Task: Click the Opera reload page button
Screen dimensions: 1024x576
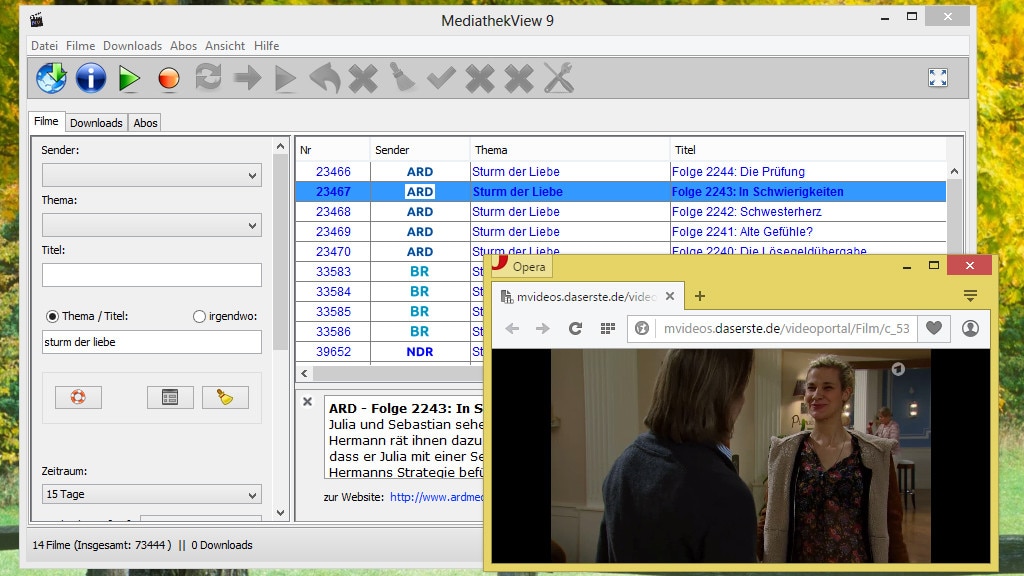Action: point(575,328)
